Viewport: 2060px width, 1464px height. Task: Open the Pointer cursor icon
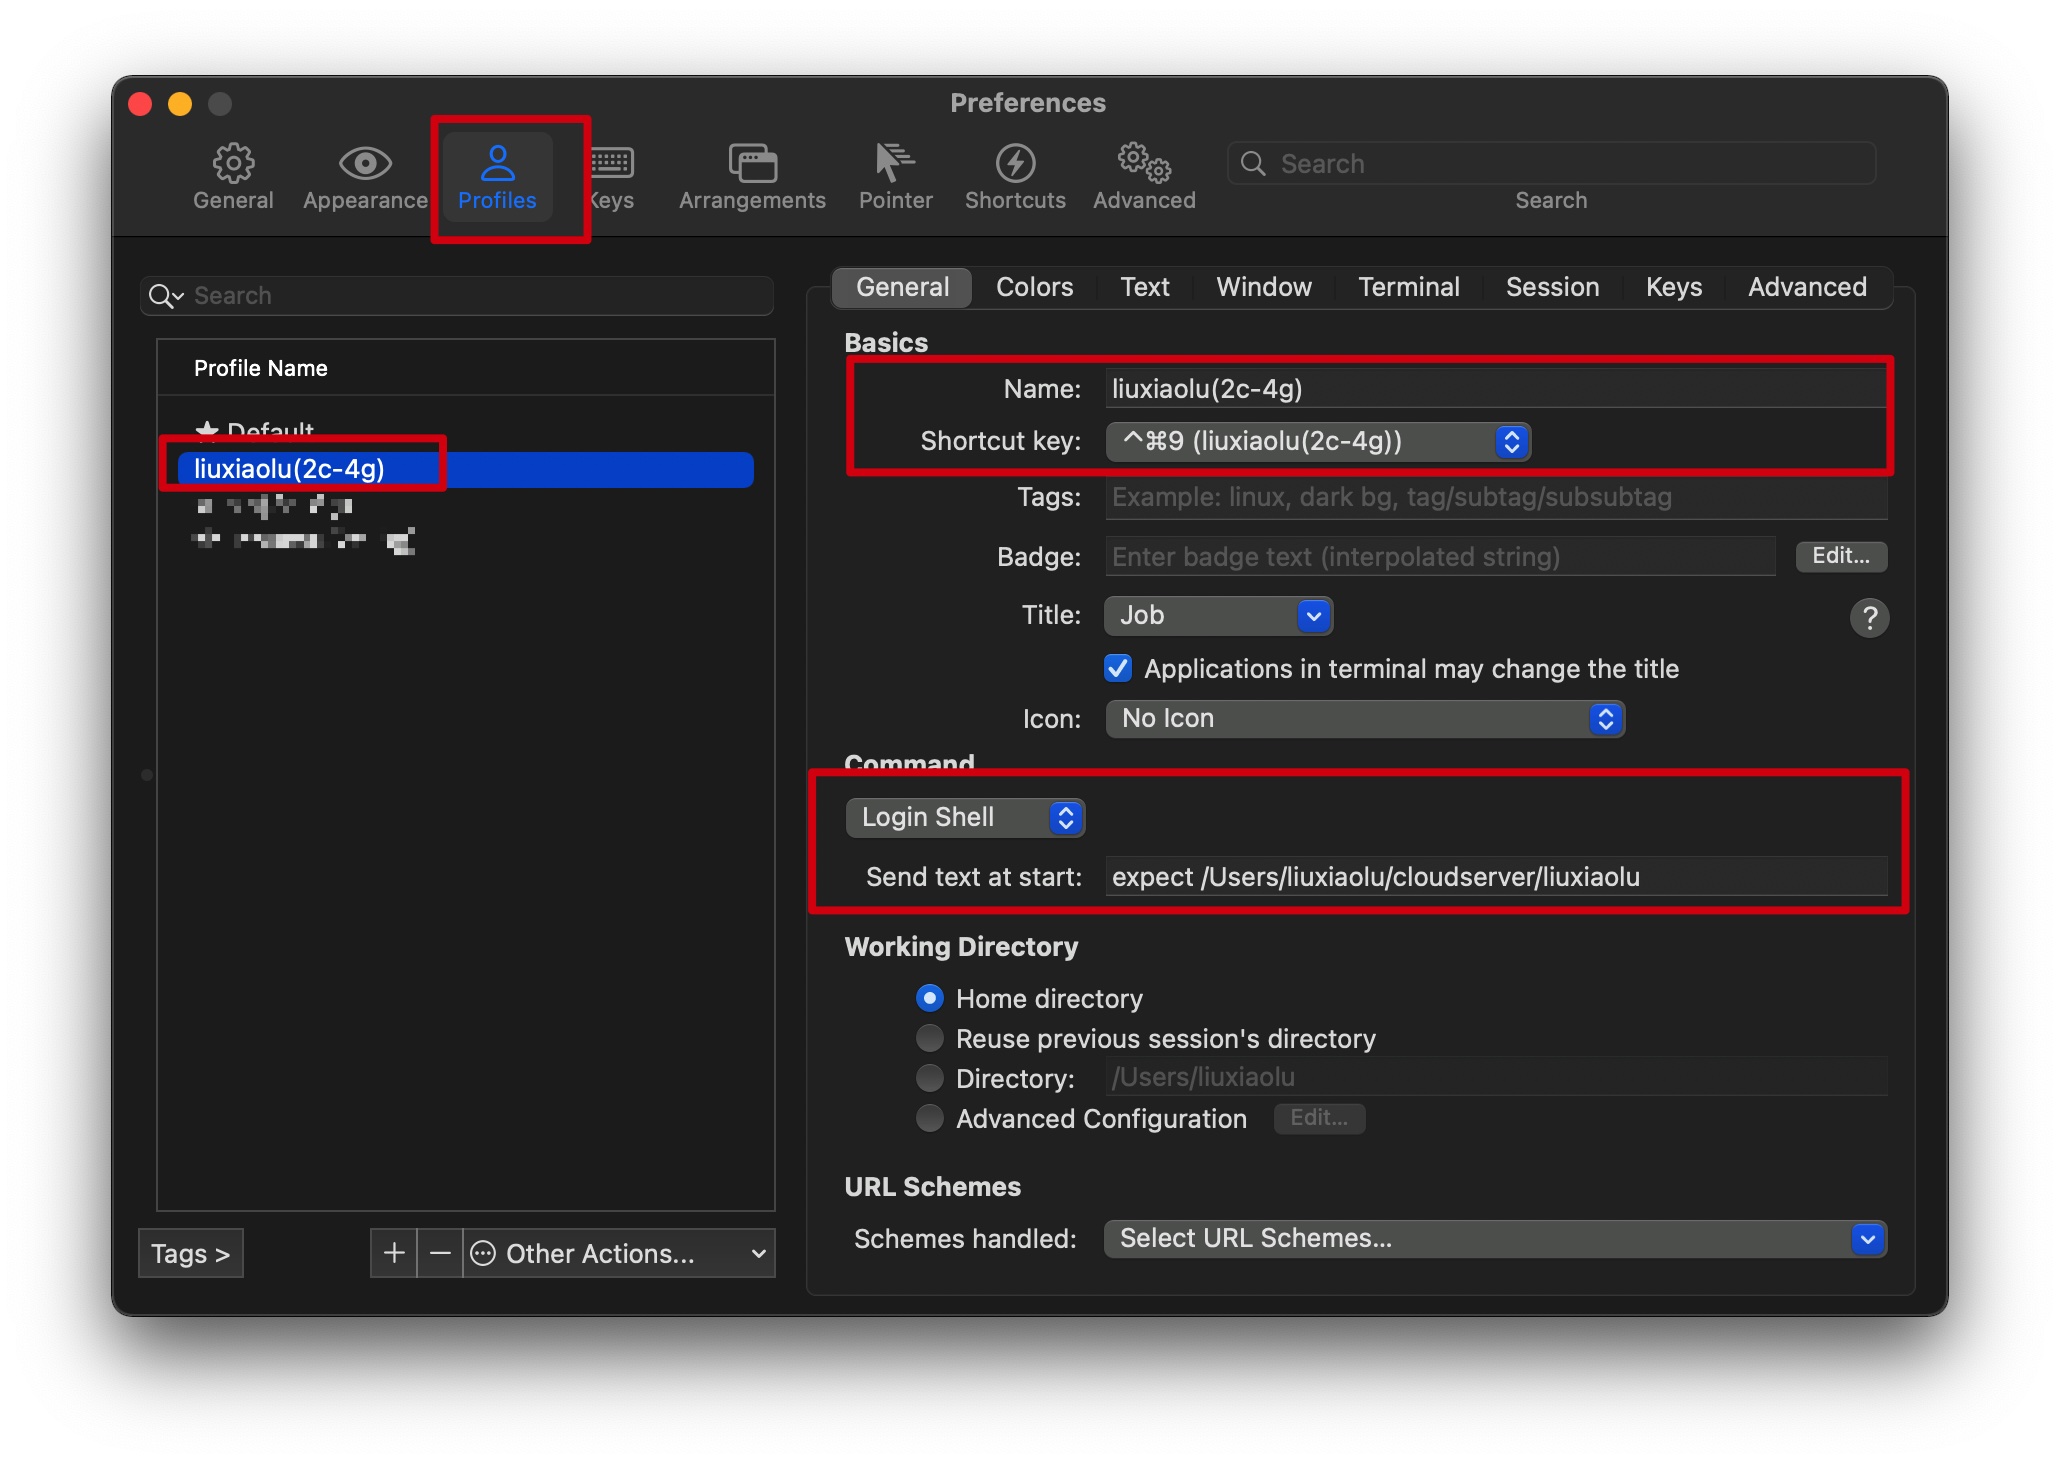pyautogui.click(x=894, y=164)
